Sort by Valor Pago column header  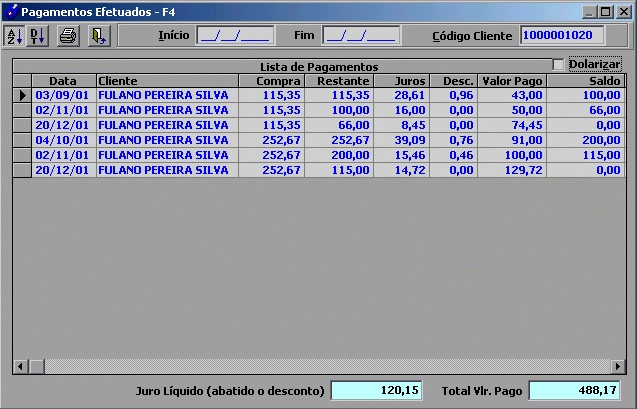(x=511, y=80)
